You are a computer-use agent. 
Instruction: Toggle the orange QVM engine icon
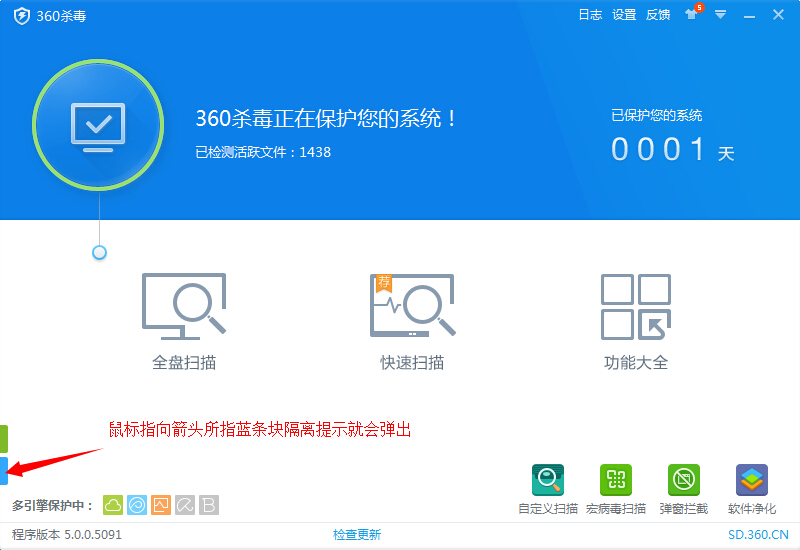coord(161,505)
